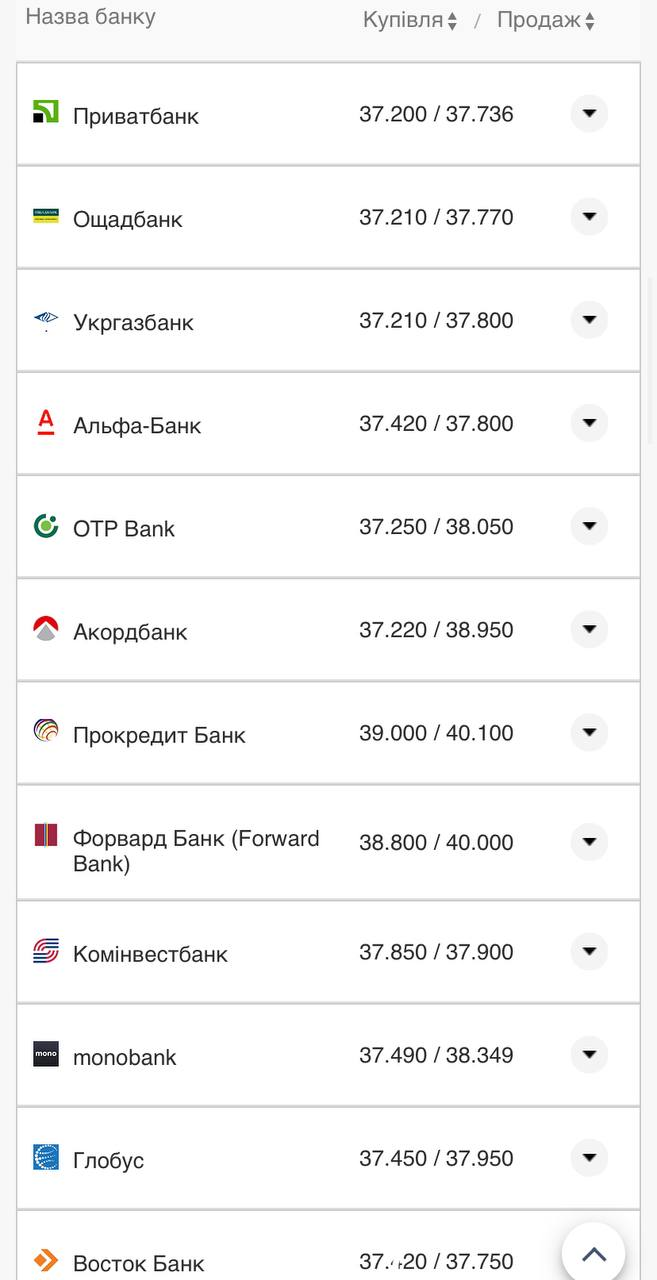Click the Ощадбанк logo icon

(x=46, y=215)
